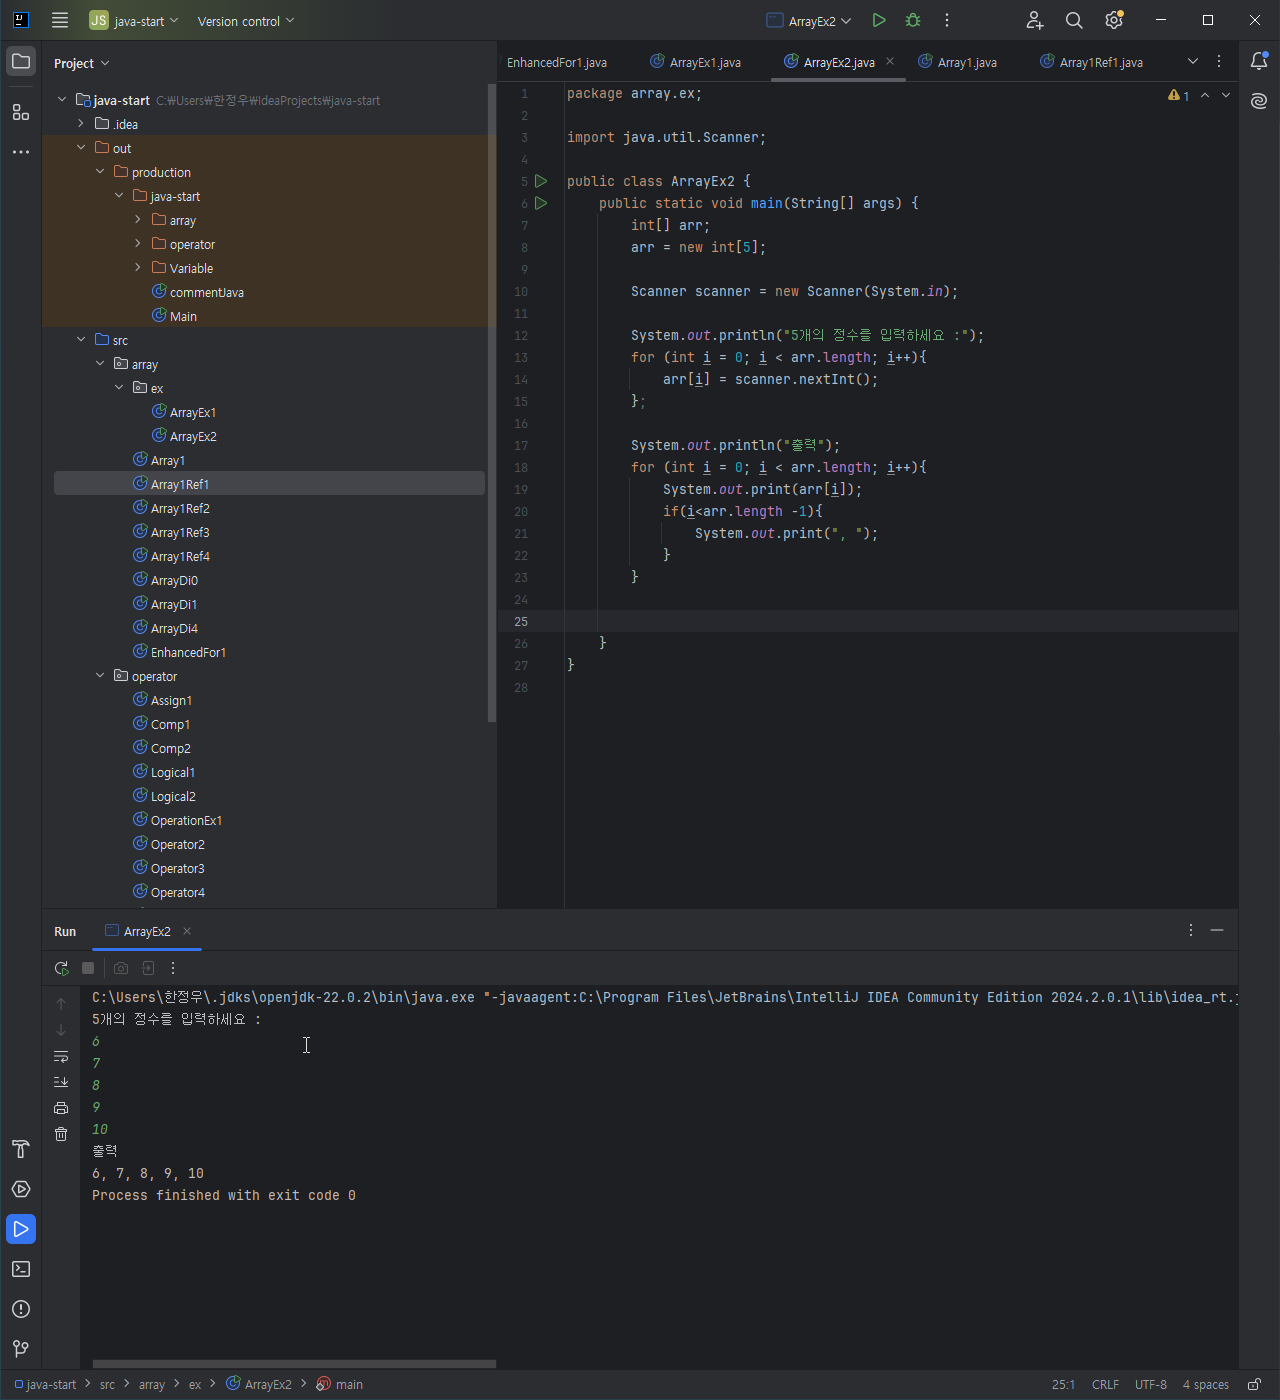Open the Project tool window folder icon

21,62
